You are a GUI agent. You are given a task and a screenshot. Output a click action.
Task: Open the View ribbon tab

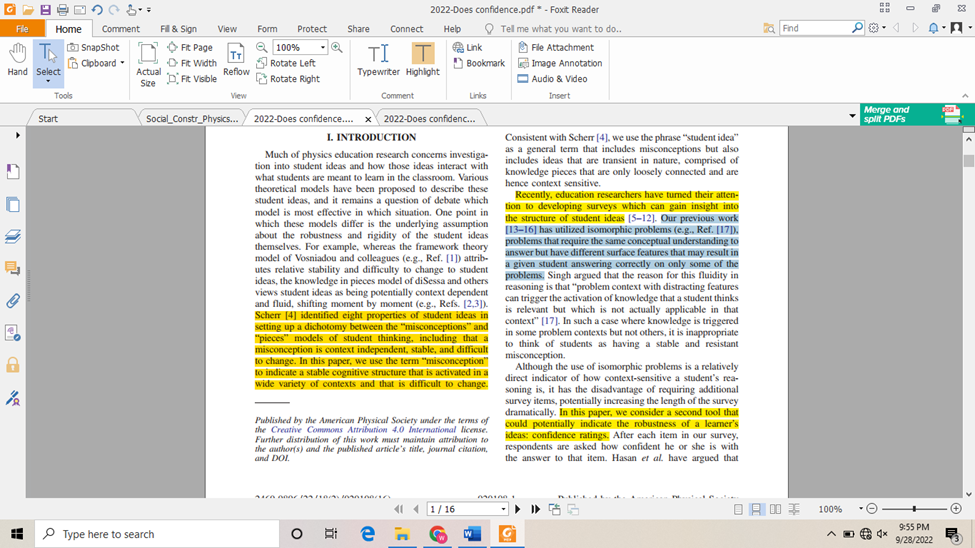(x=227, y=29)
